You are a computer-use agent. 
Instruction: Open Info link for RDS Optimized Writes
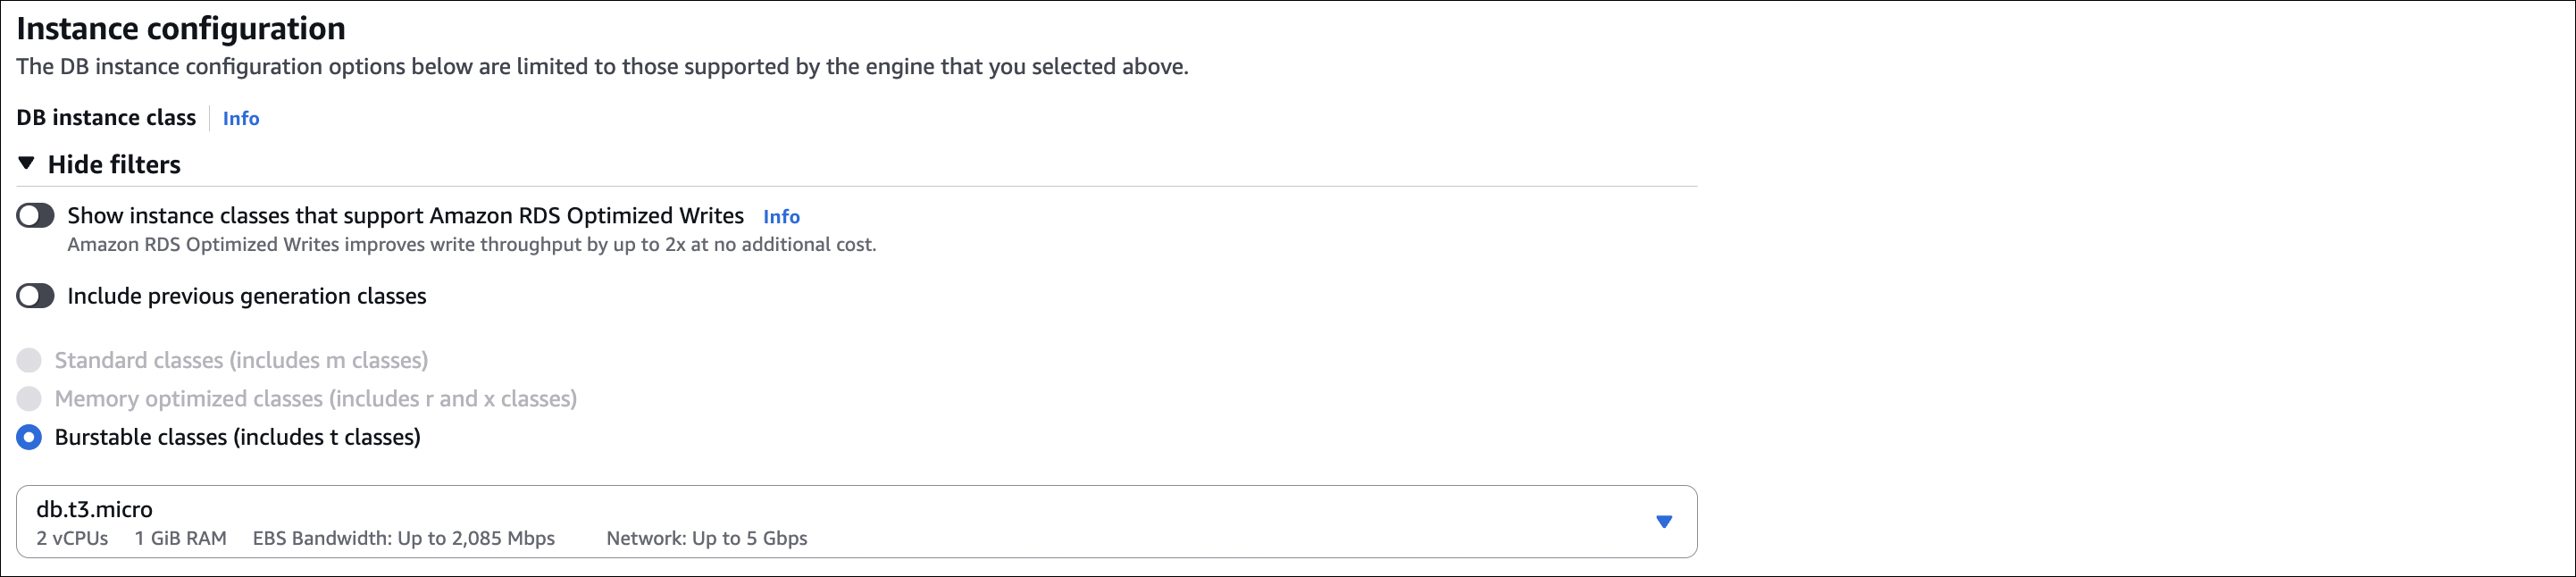coord(781,217)
